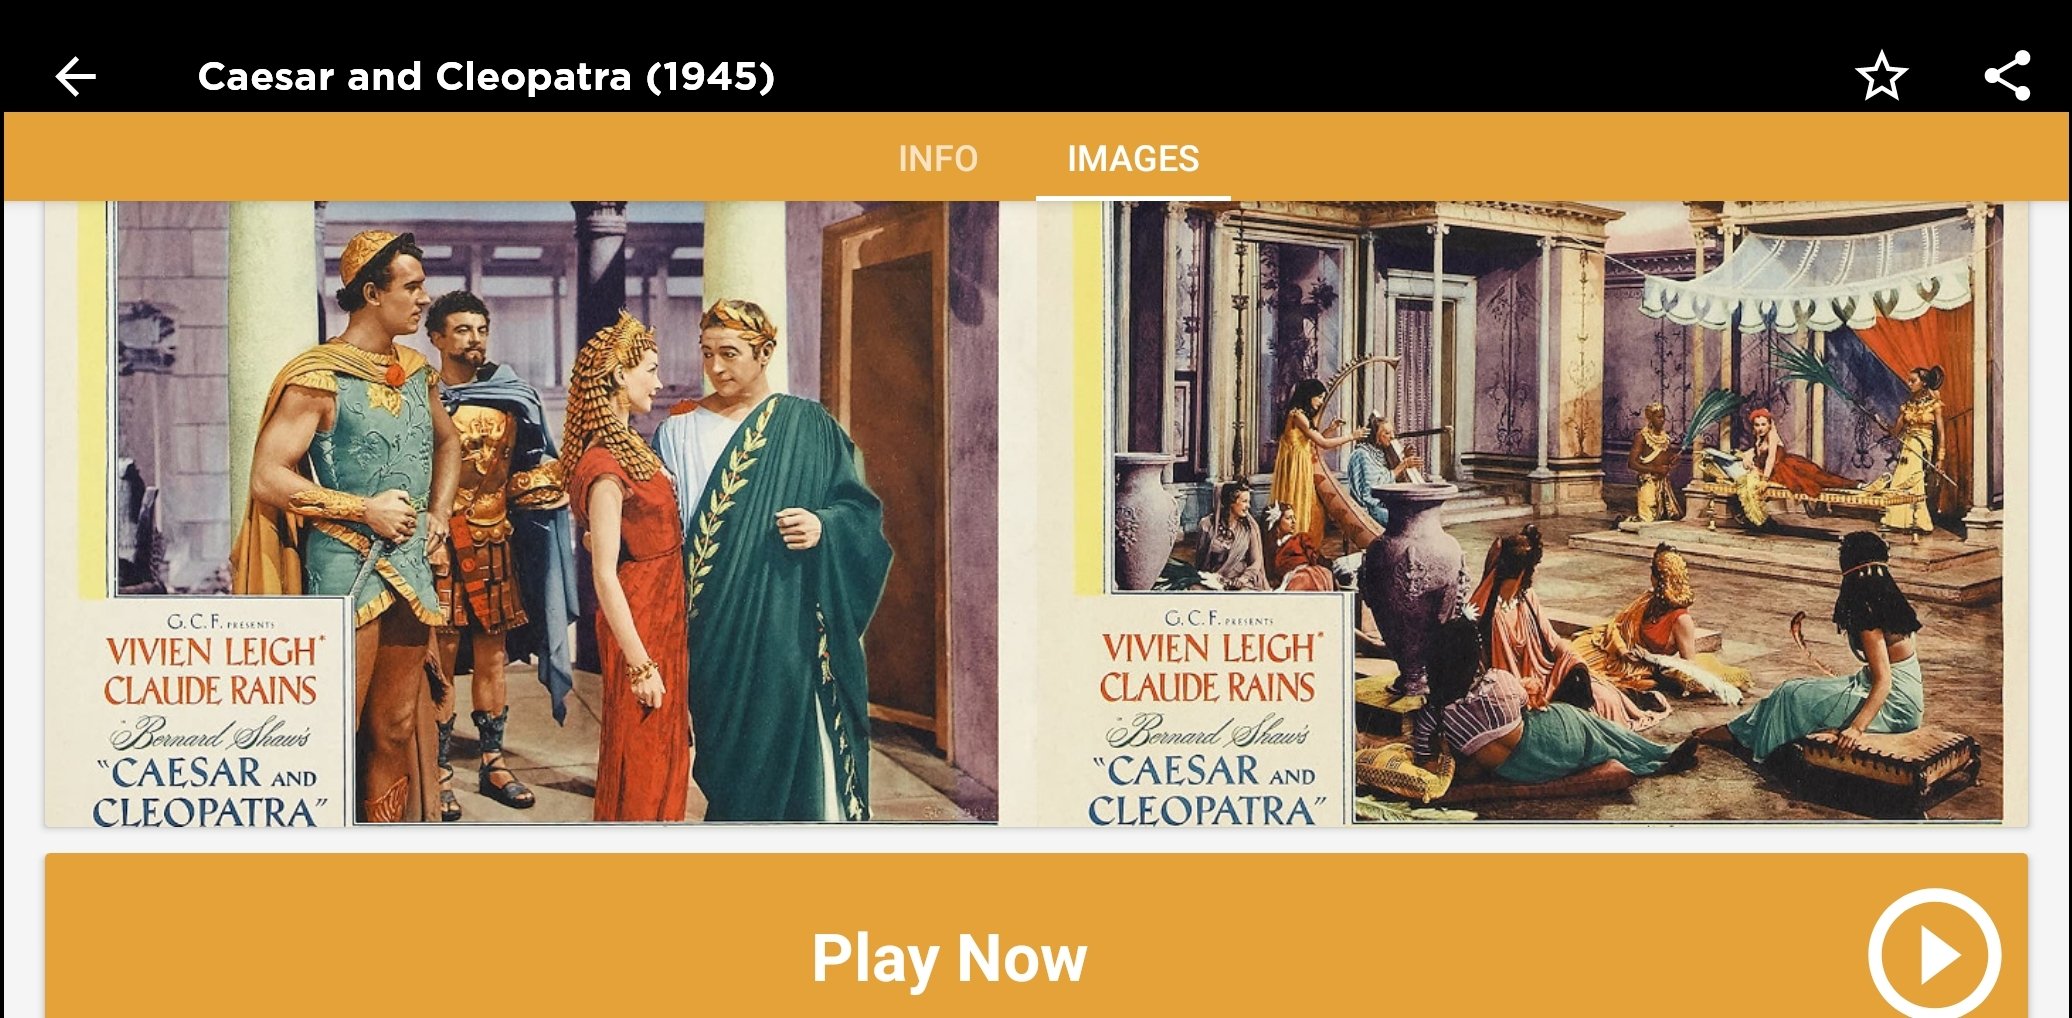Open the left lobby card image
Screen dimensions: 2072x1018
(x=540, y=513)
